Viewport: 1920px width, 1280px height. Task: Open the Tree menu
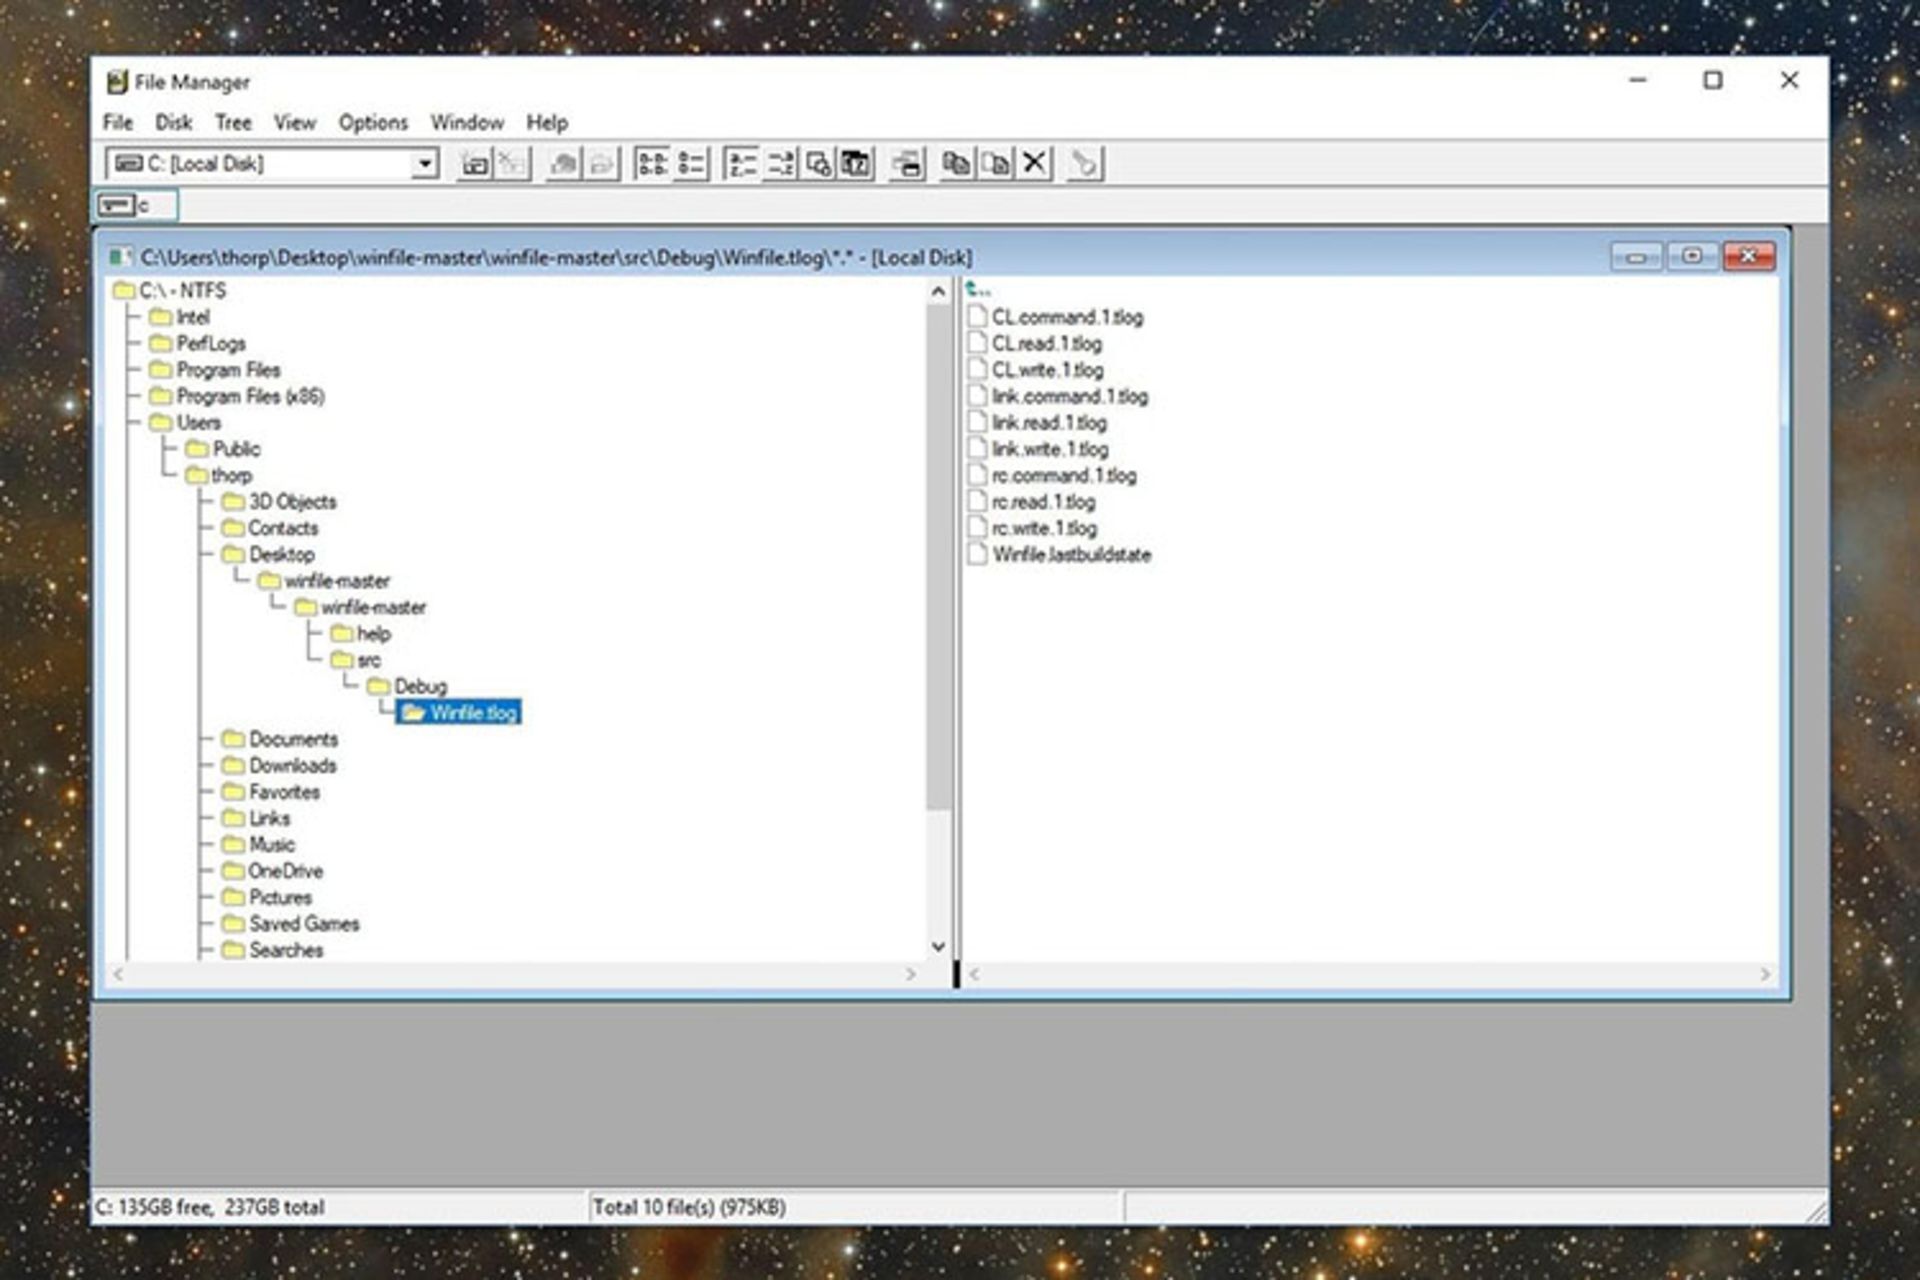(x=232, y=123)
